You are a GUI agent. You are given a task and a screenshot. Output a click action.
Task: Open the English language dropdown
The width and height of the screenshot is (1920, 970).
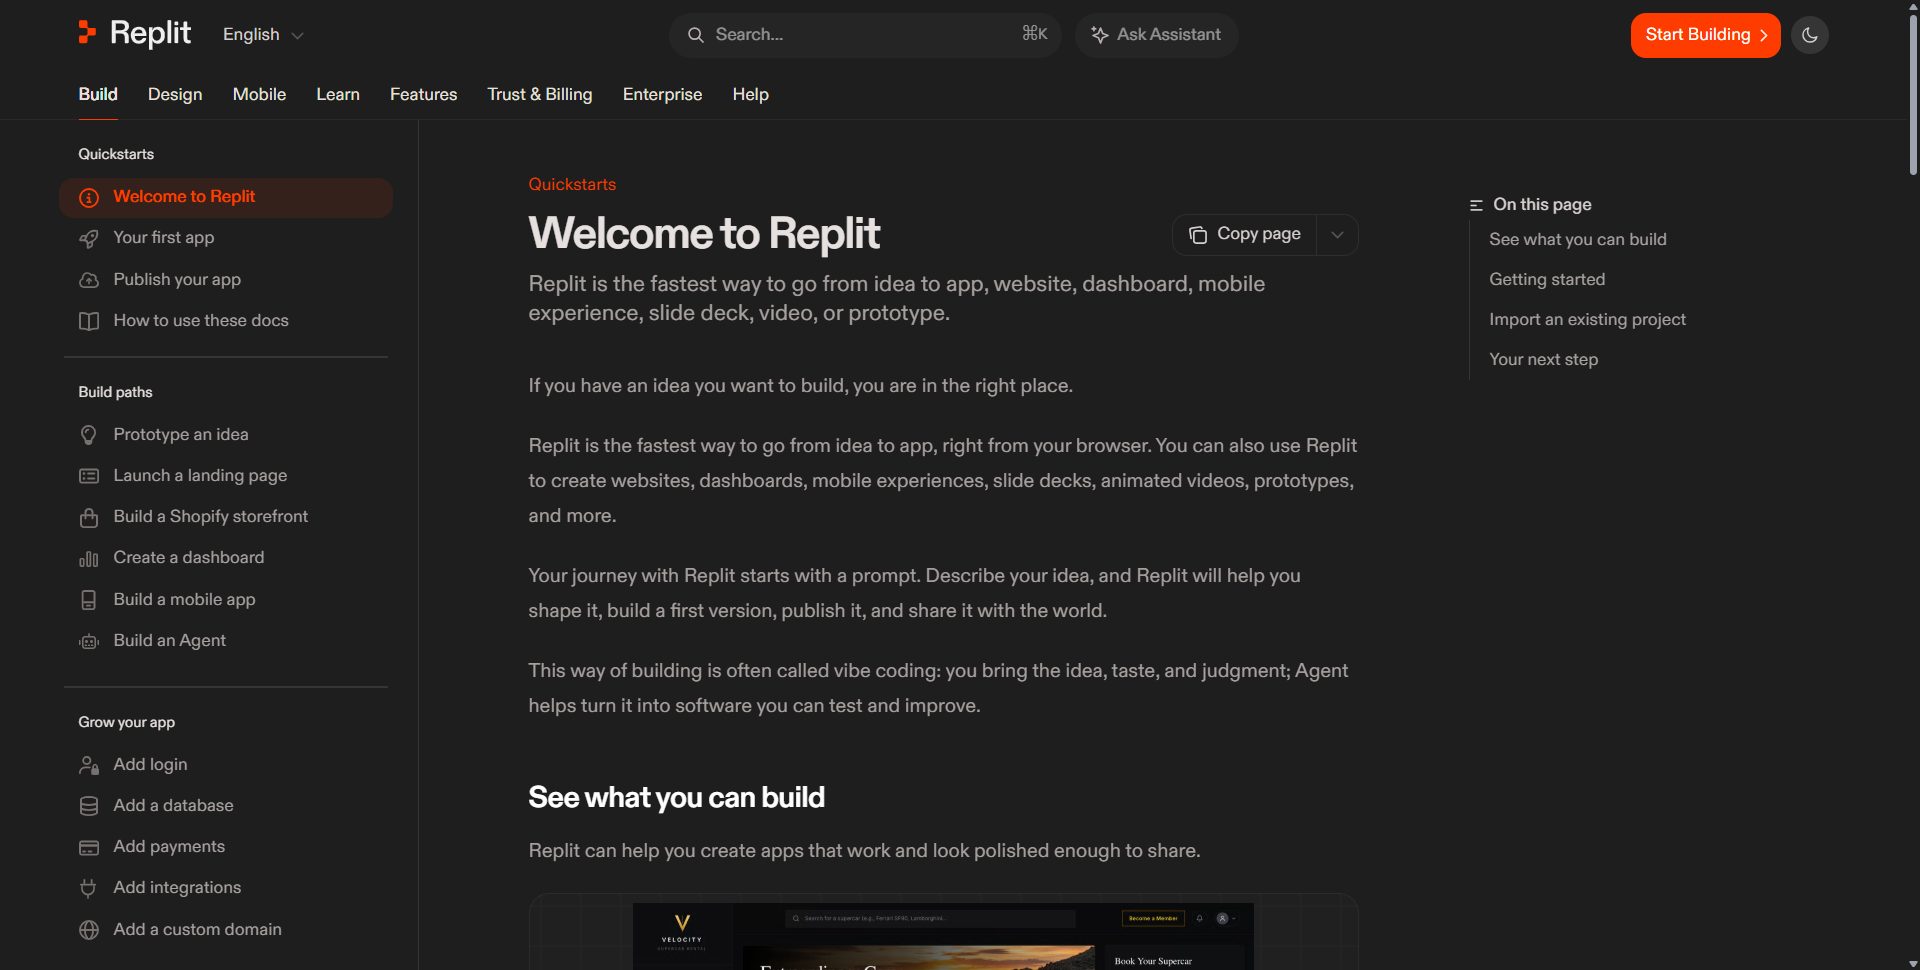click(x=263, y=35)
